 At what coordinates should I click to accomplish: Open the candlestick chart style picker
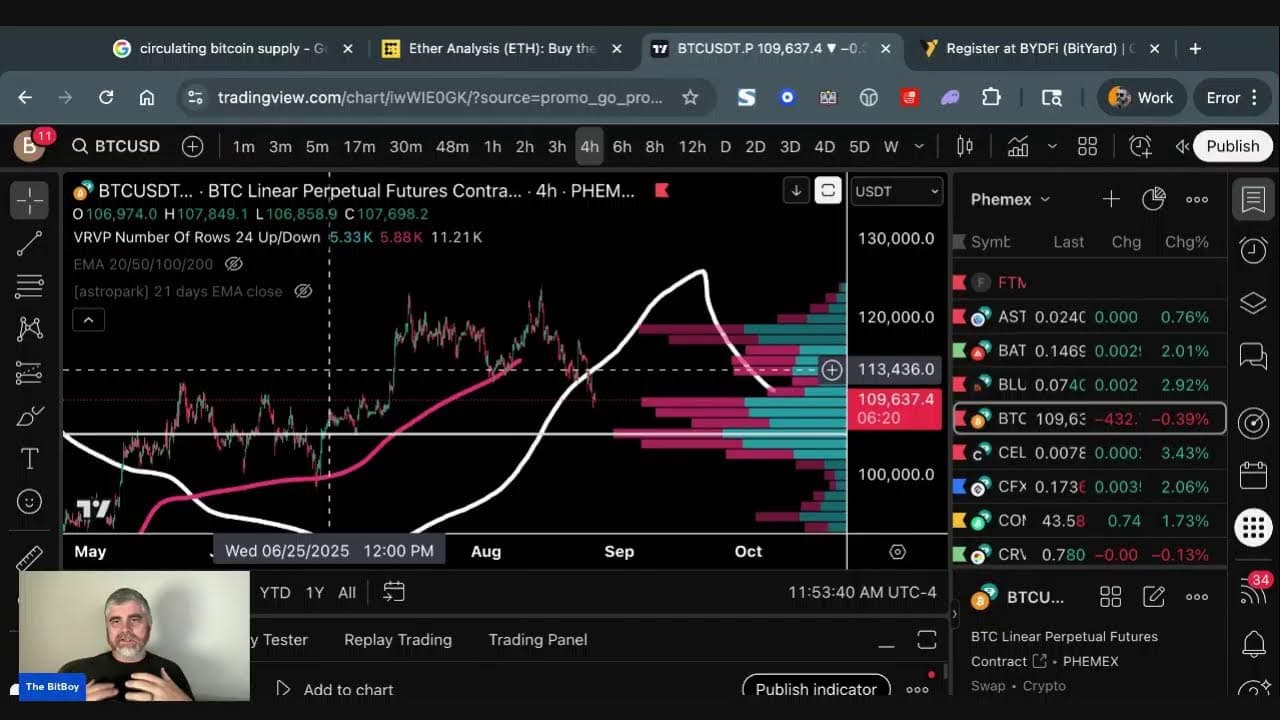[x=965, y=147]
